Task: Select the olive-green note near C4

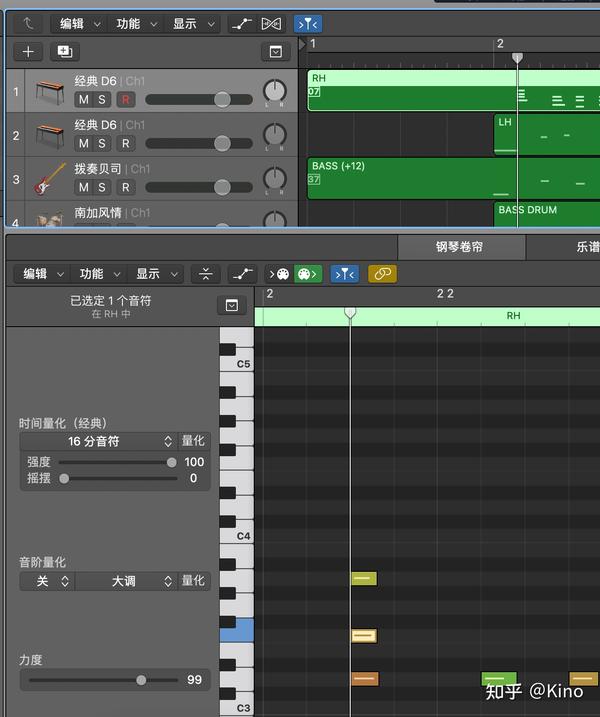Action: coord(364,578)
